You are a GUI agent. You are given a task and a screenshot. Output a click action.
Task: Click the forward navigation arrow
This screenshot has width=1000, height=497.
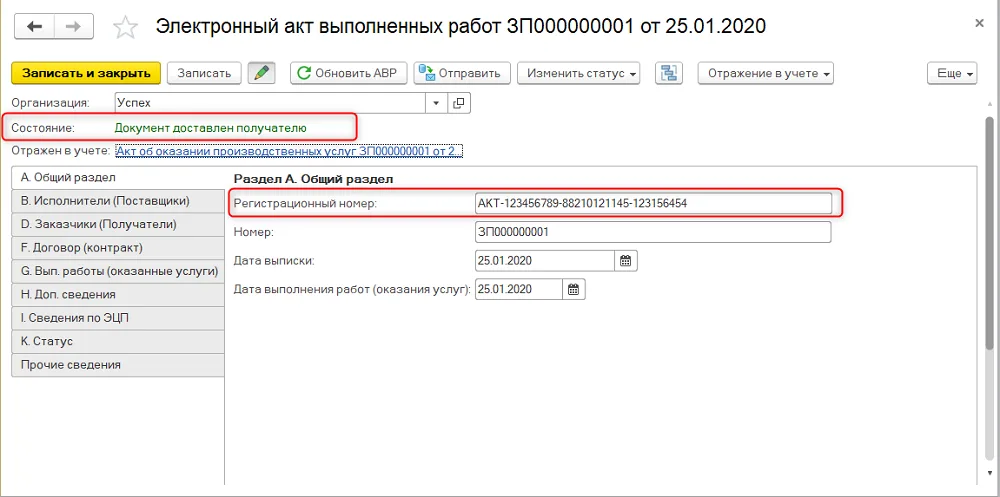point(74,26)
